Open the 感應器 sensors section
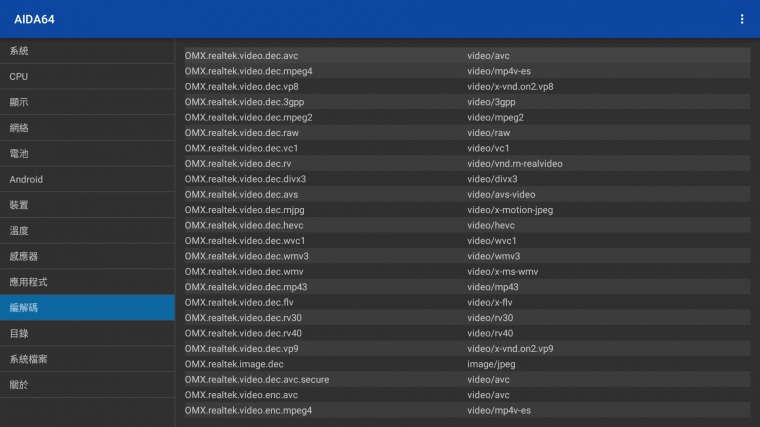The image size is (760, 427). point(87,256)
